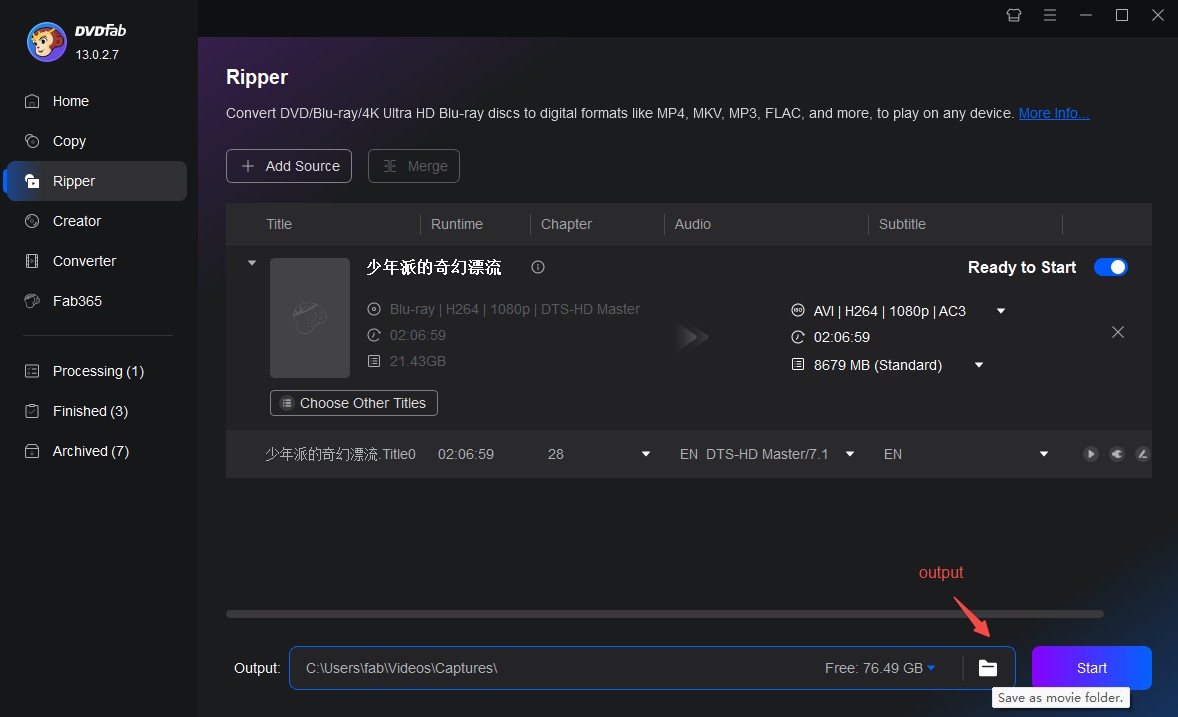Open the More Info link

click(x=1053, y=113)
